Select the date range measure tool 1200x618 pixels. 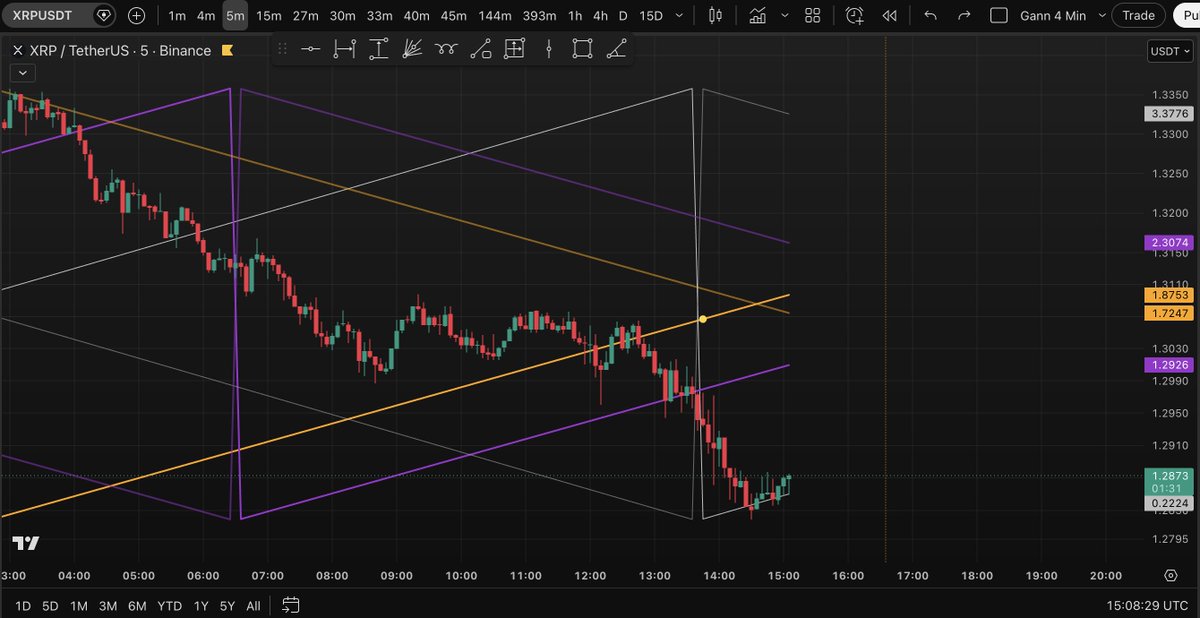345,49
